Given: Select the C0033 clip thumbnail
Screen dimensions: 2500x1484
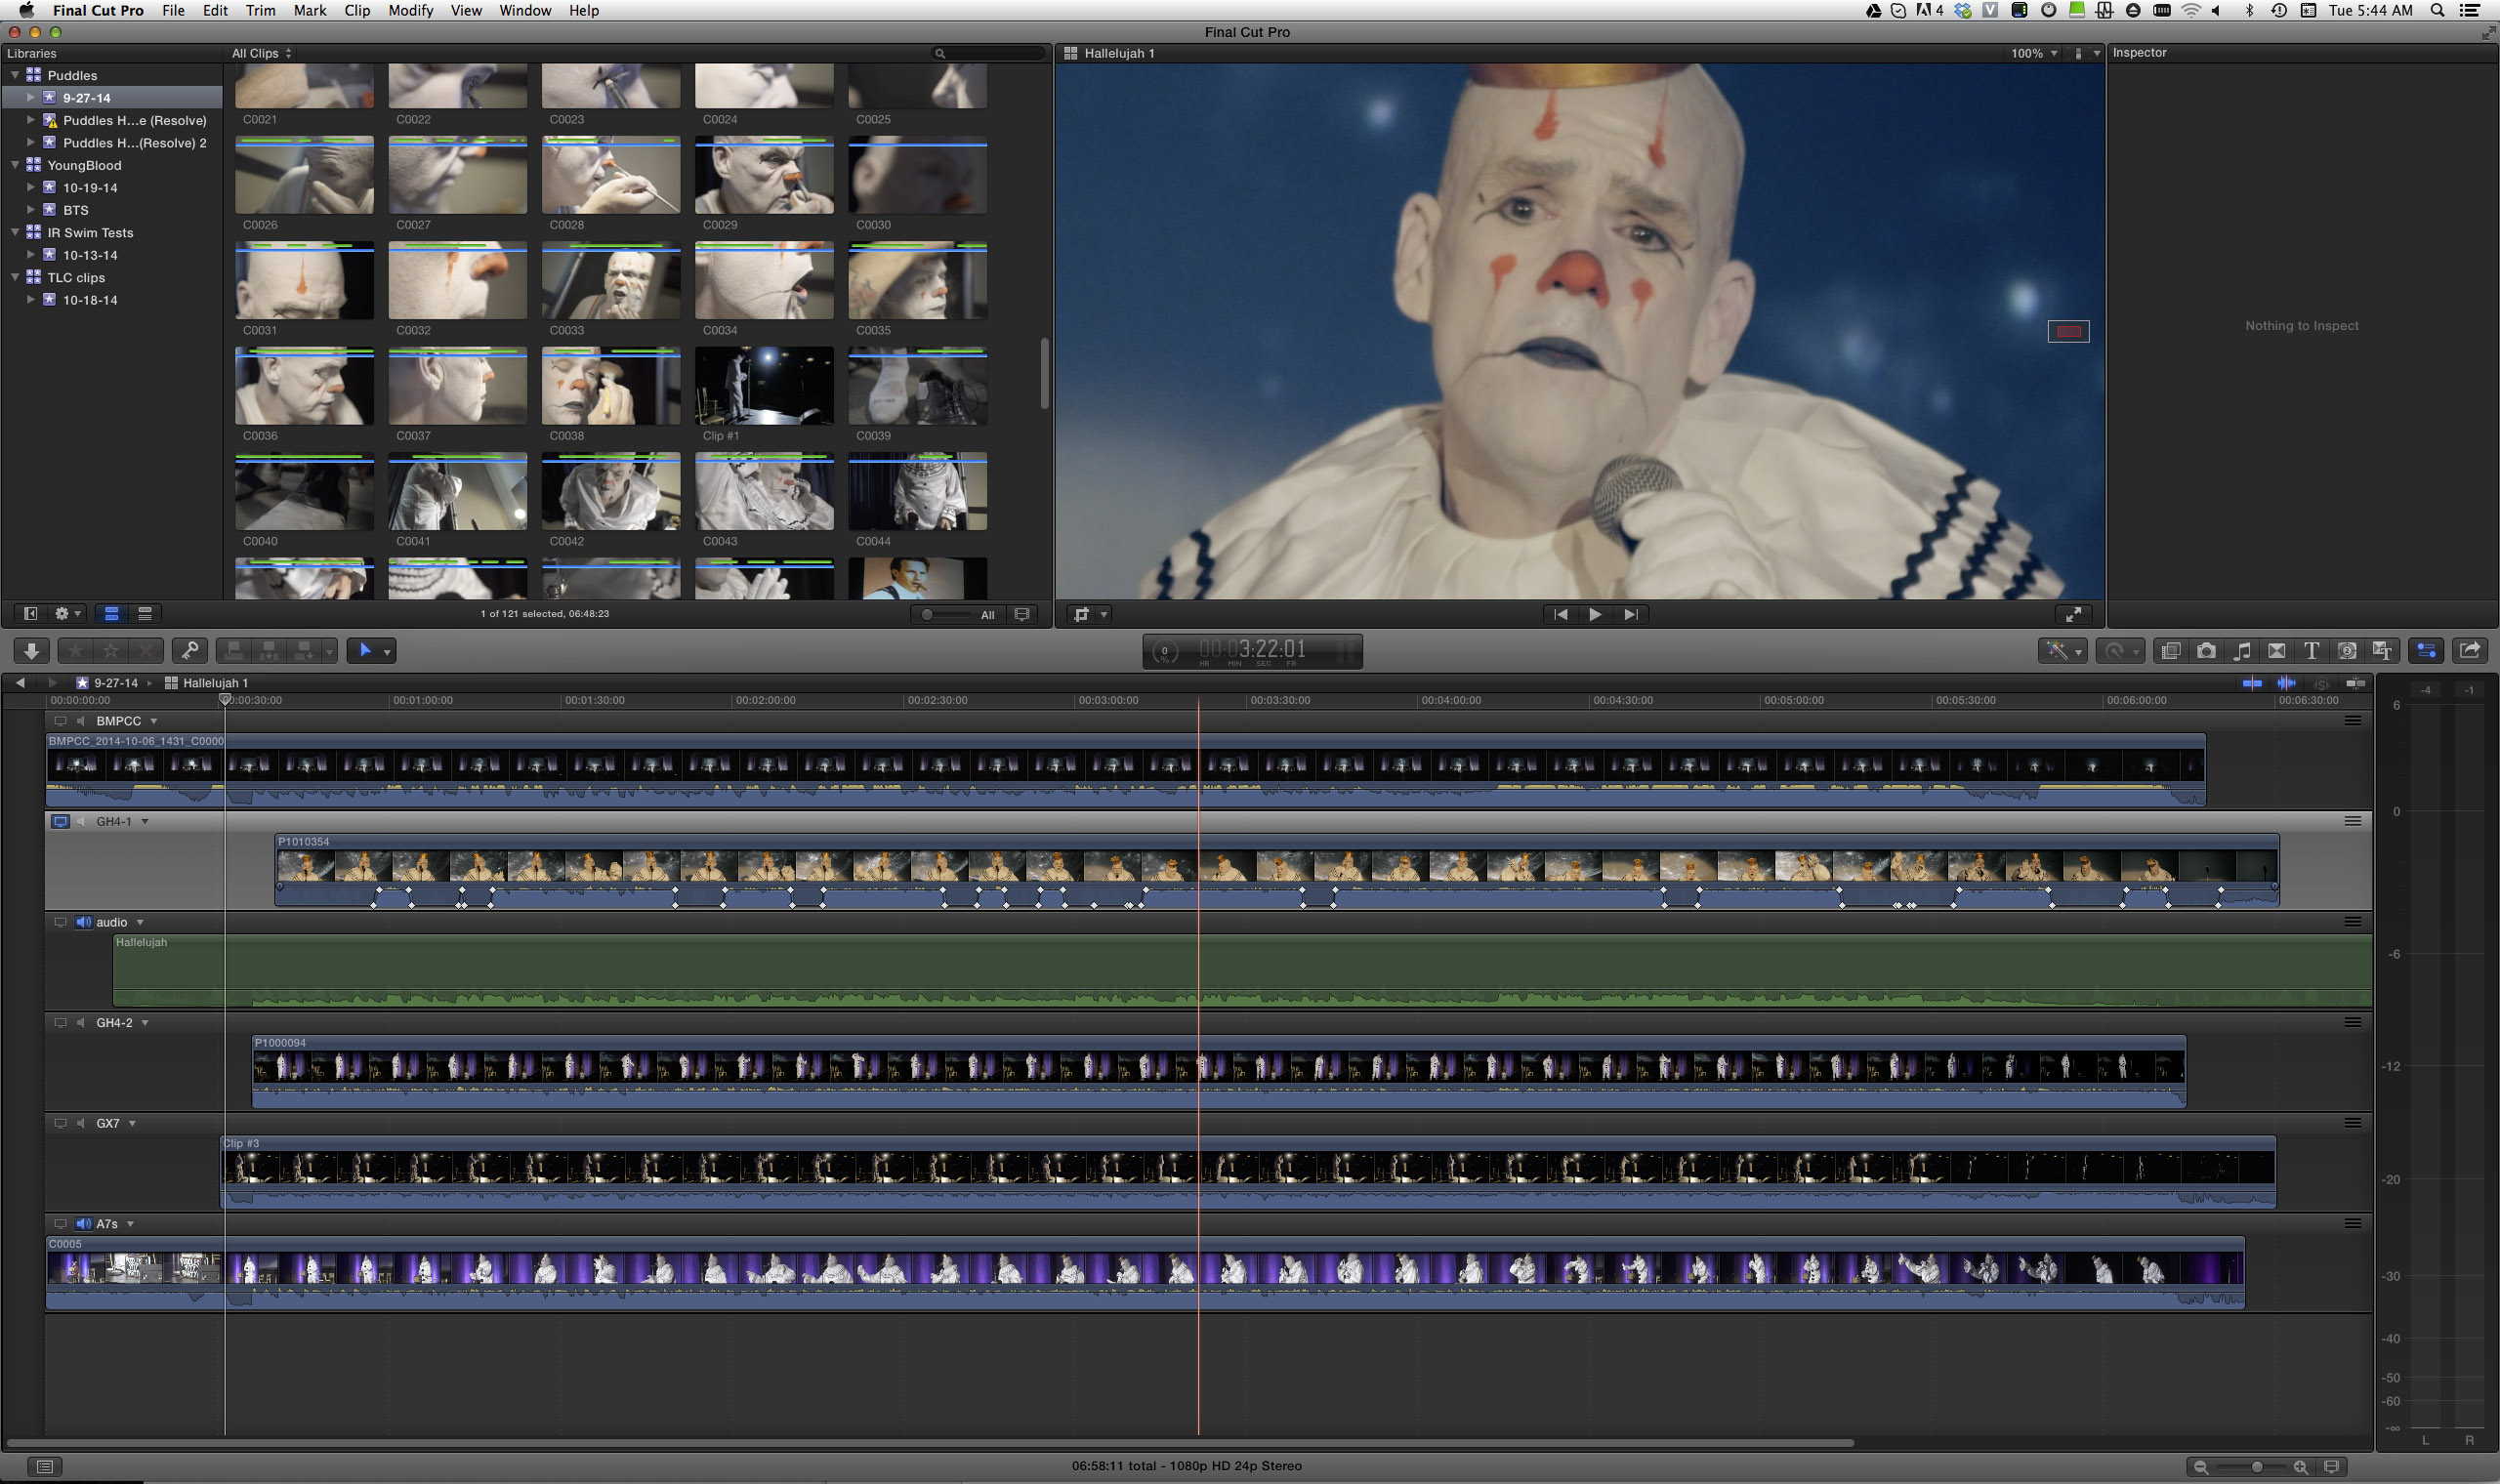Looking at the screenshot, I should click(610, 281).
